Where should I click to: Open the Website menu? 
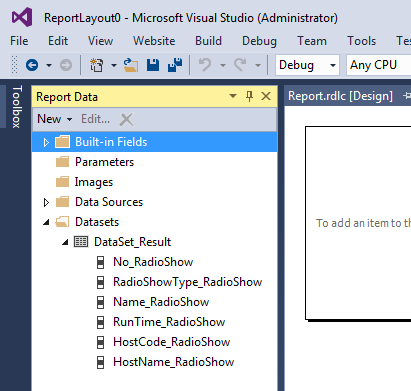click(154, 41)
